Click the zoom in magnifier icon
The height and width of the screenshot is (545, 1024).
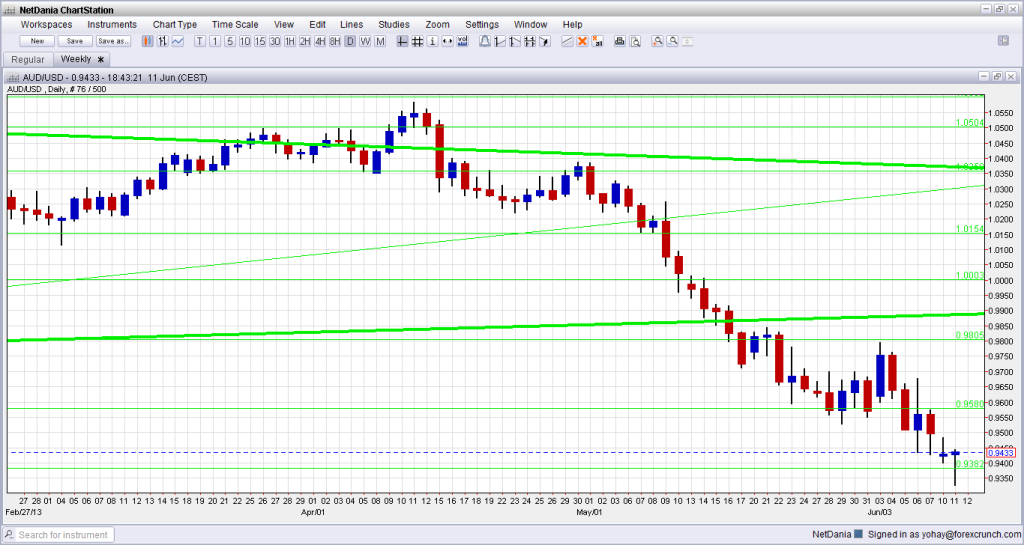tap(657, 41)
